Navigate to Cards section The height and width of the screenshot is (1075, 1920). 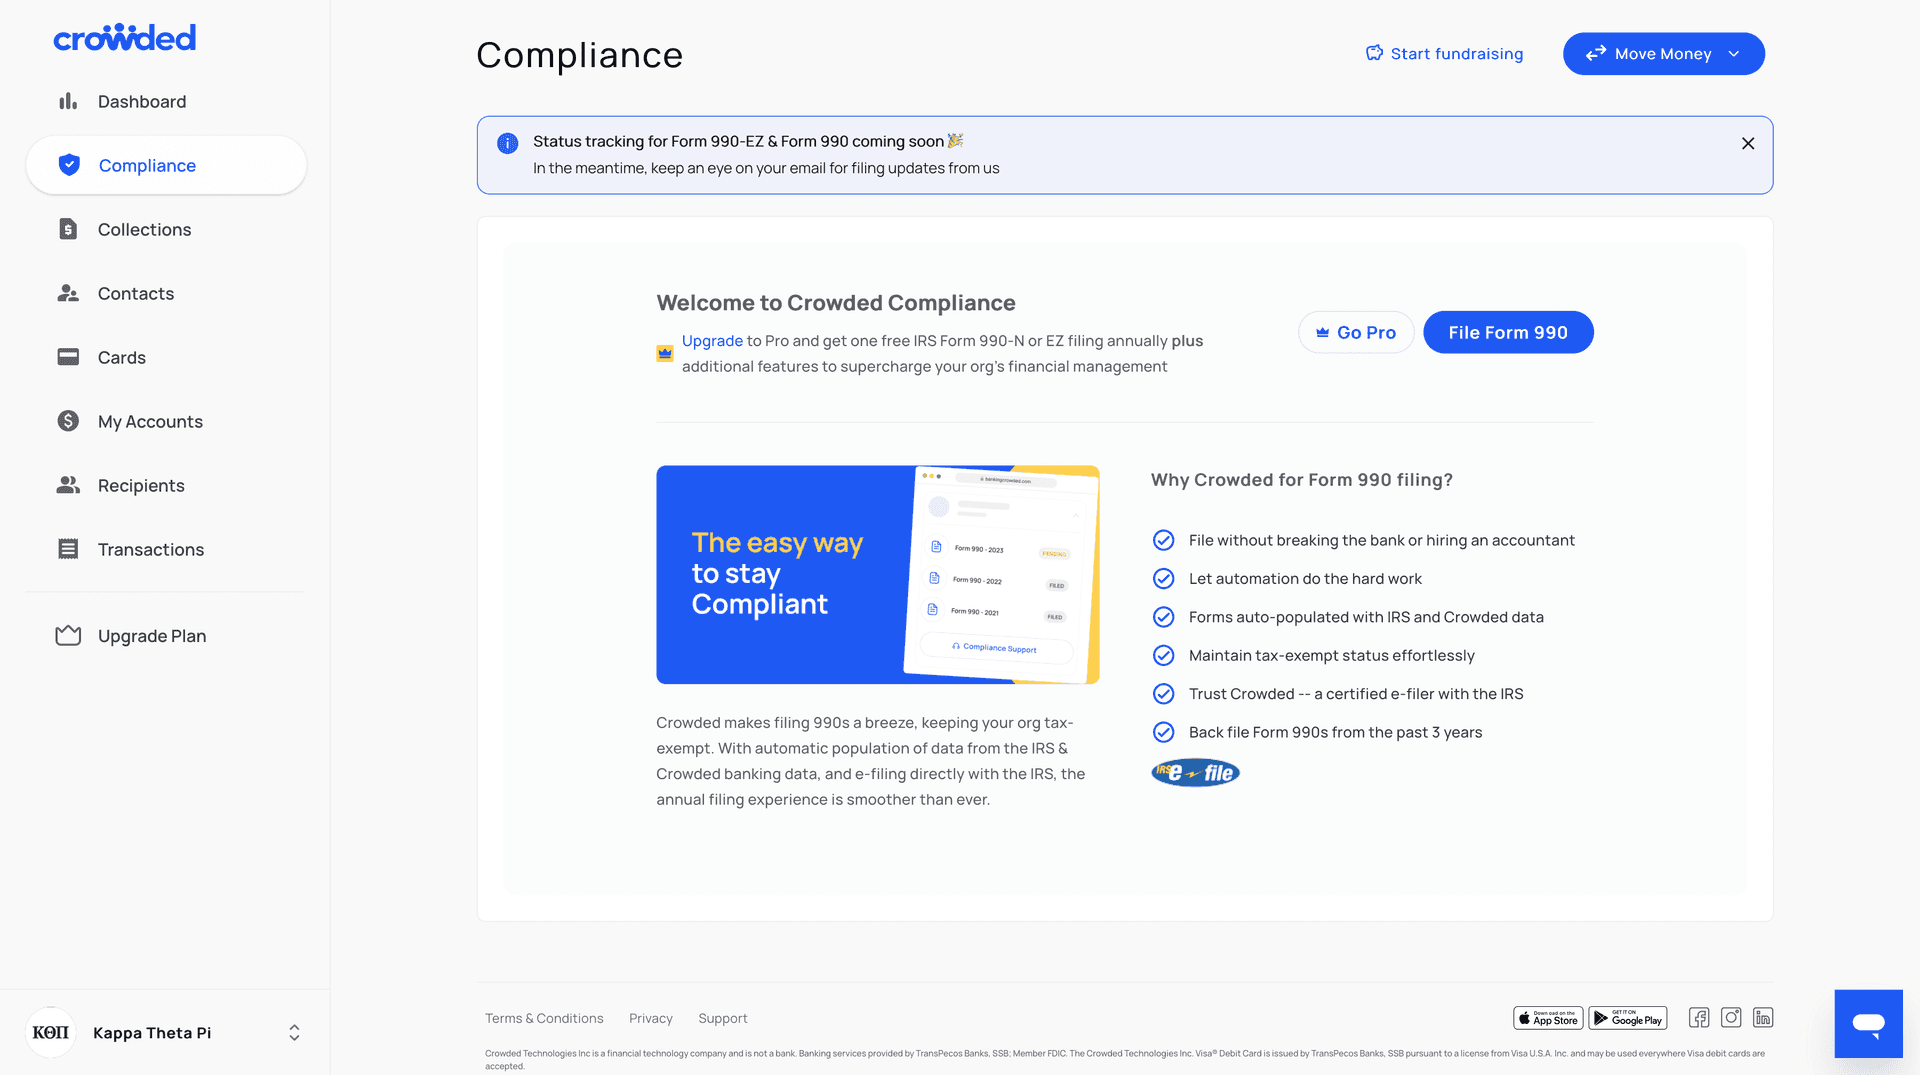(166, 357)
